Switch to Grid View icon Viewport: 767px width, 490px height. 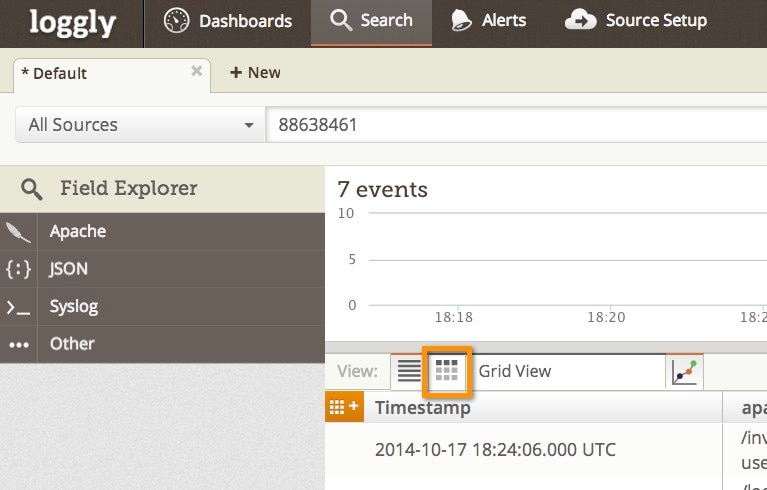[x=446, y=371]
